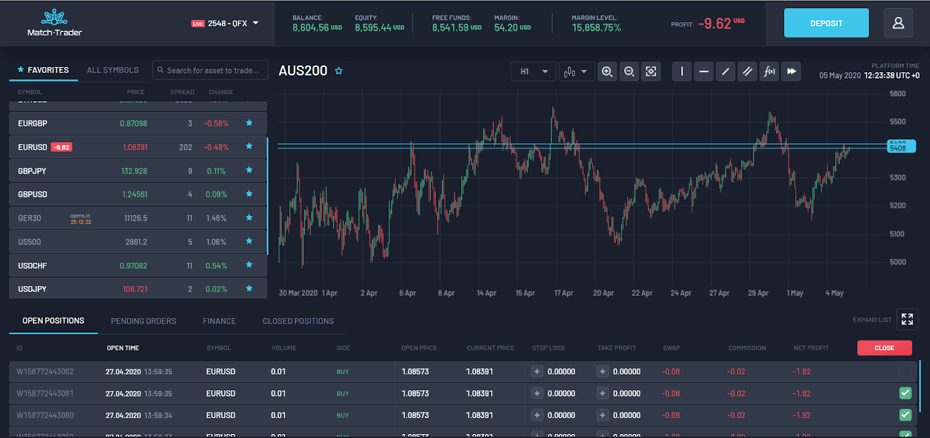Screen dimensions: 930x438
Task: Select the horizontal line drawing tool
Action: pos(704,72)
